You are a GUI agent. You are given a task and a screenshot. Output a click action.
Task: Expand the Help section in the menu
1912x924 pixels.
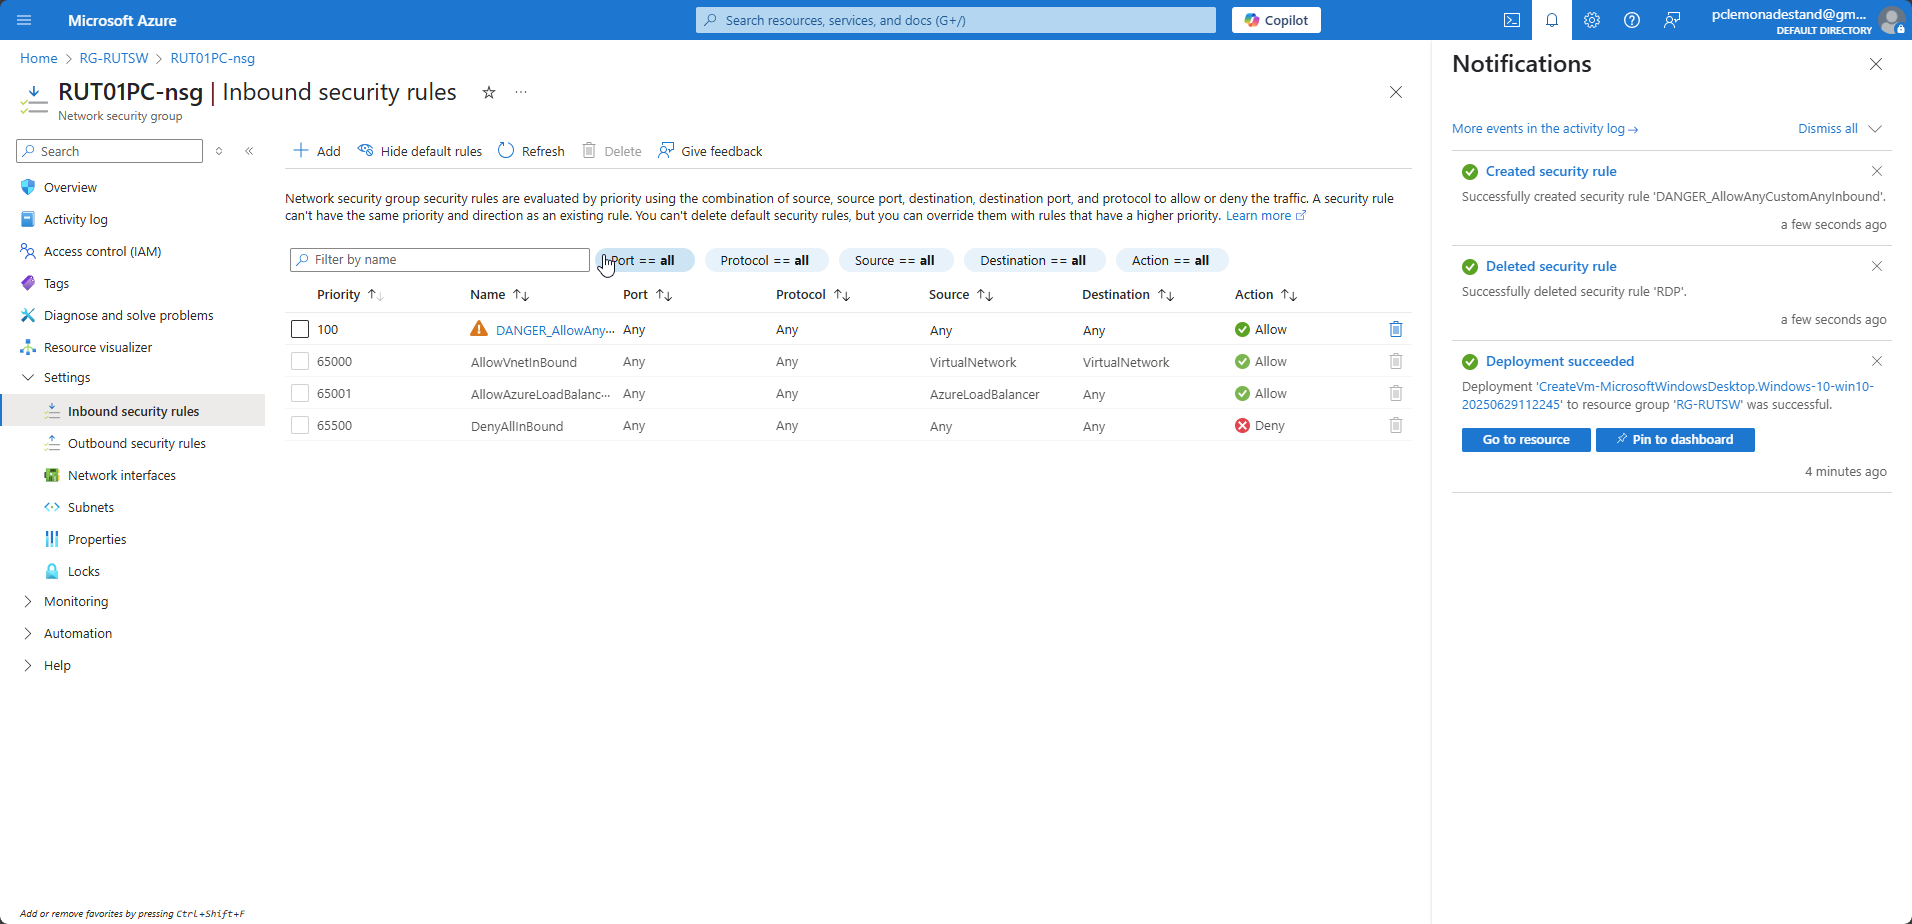click(x=28, y=665)
